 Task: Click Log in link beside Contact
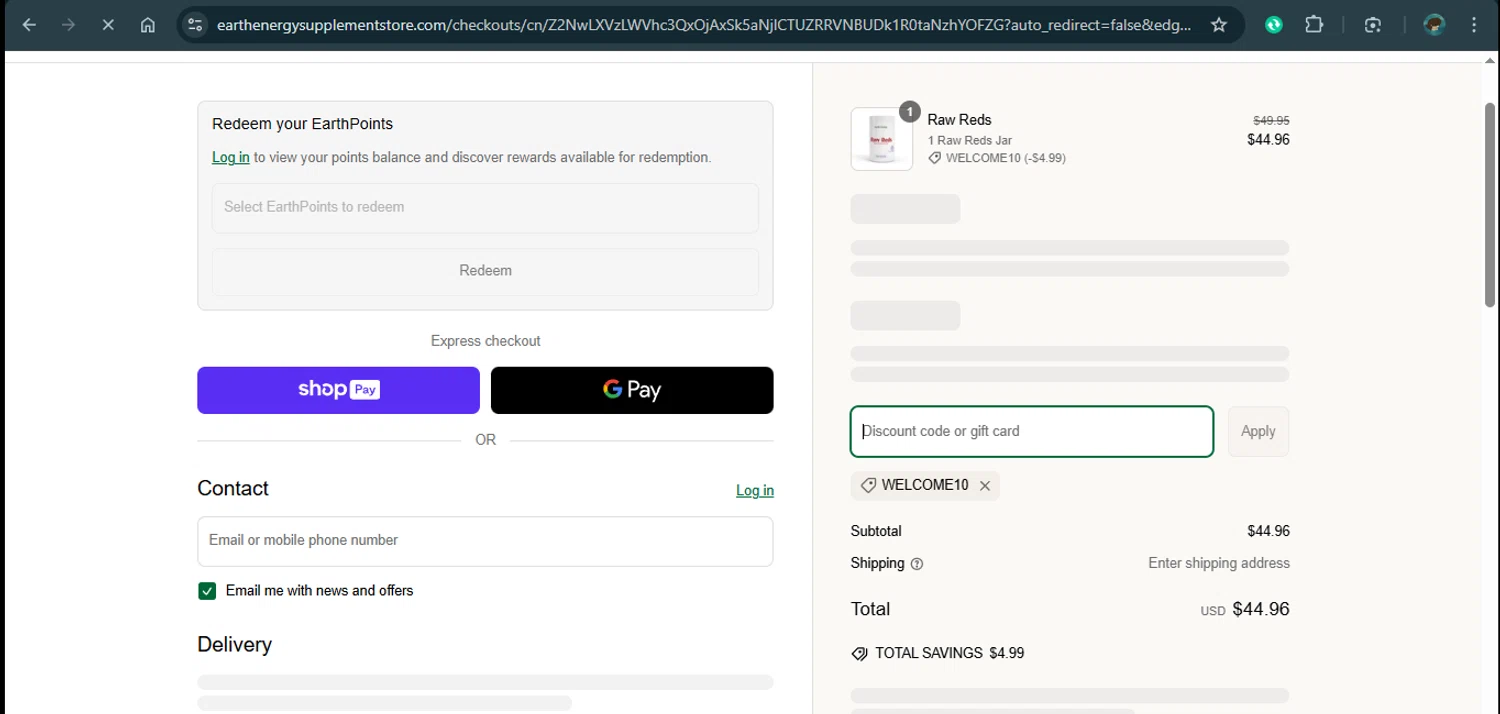[x=755, y=490]
